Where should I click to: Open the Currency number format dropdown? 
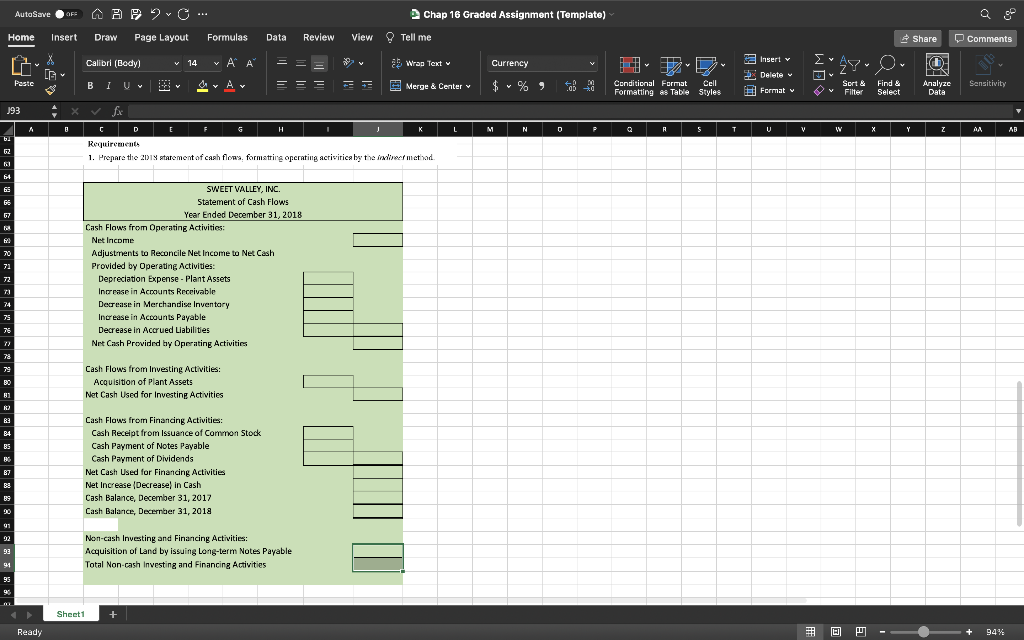click(542, 63)
